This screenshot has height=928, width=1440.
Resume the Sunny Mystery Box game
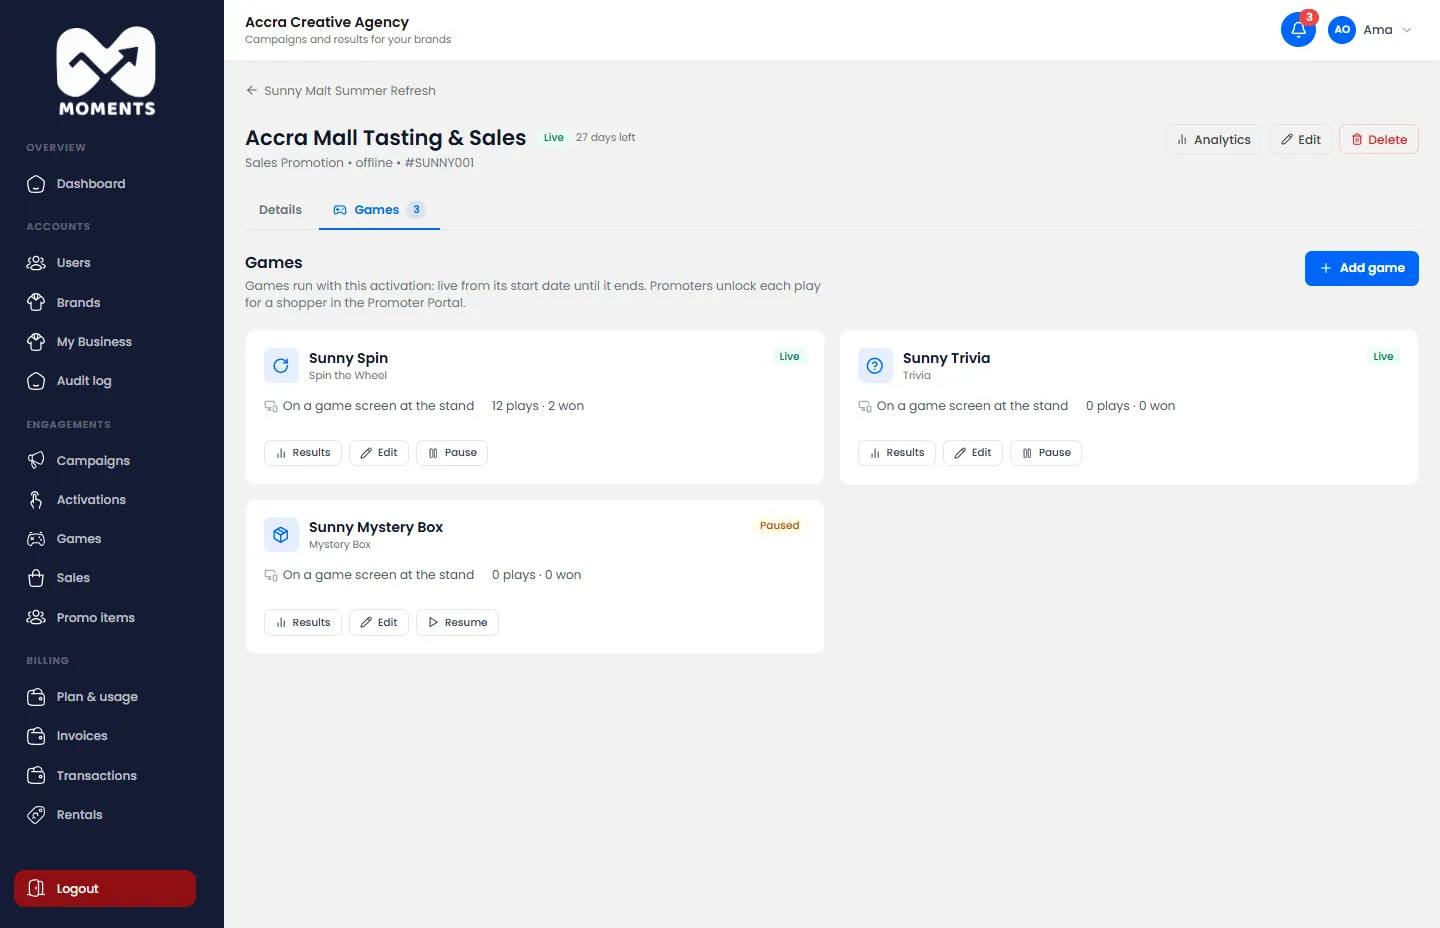(x=457, y=622)
